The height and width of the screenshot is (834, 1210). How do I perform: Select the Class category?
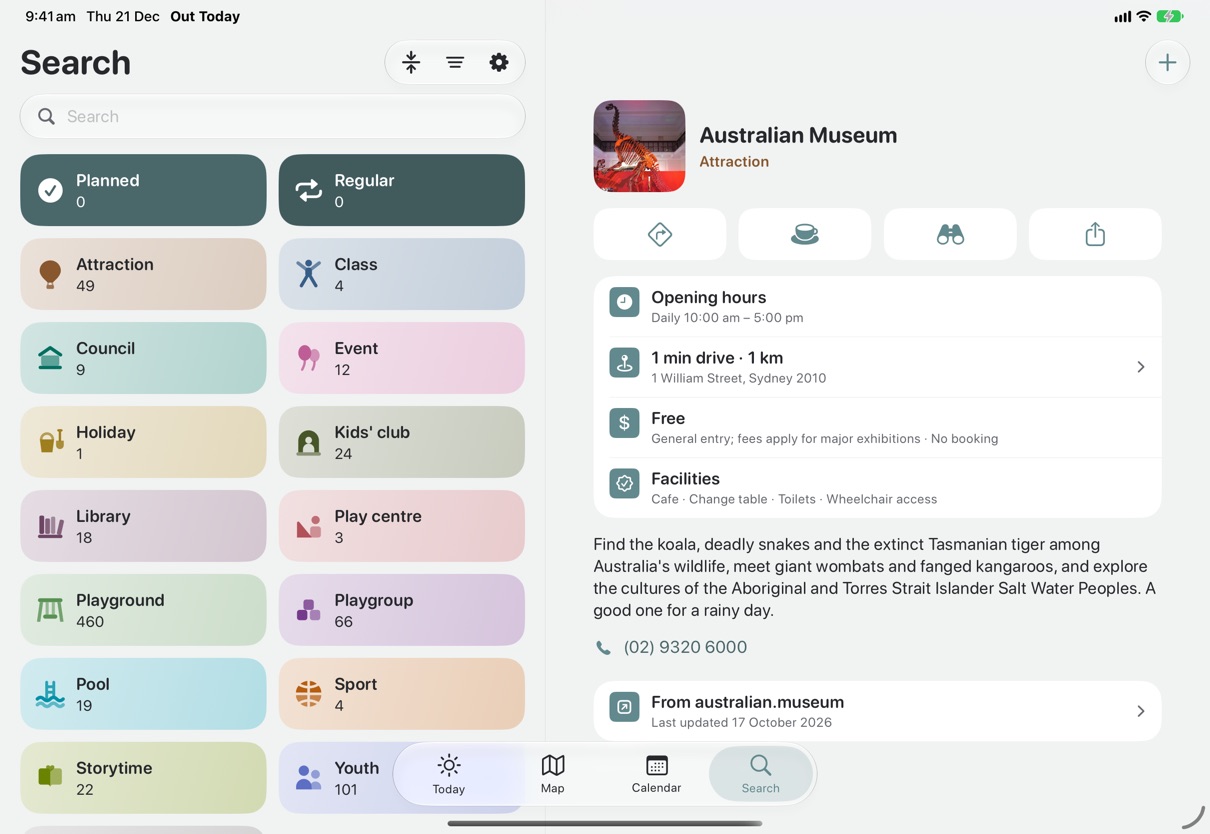point(402,274)
